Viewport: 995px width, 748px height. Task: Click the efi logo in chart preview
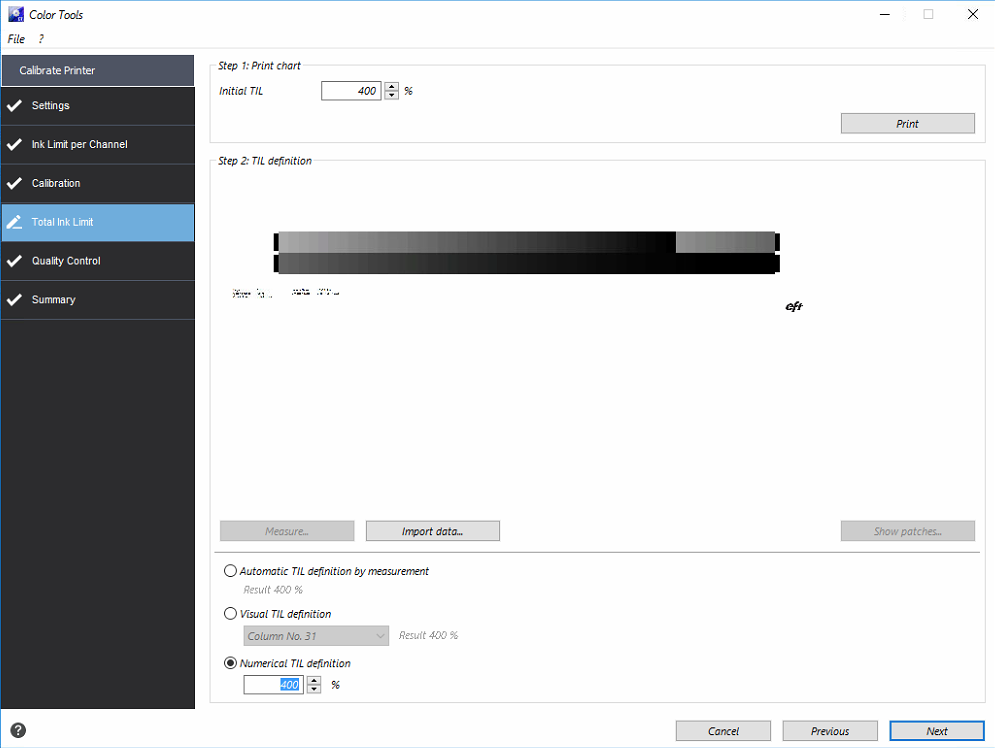[x=794, y=306]
